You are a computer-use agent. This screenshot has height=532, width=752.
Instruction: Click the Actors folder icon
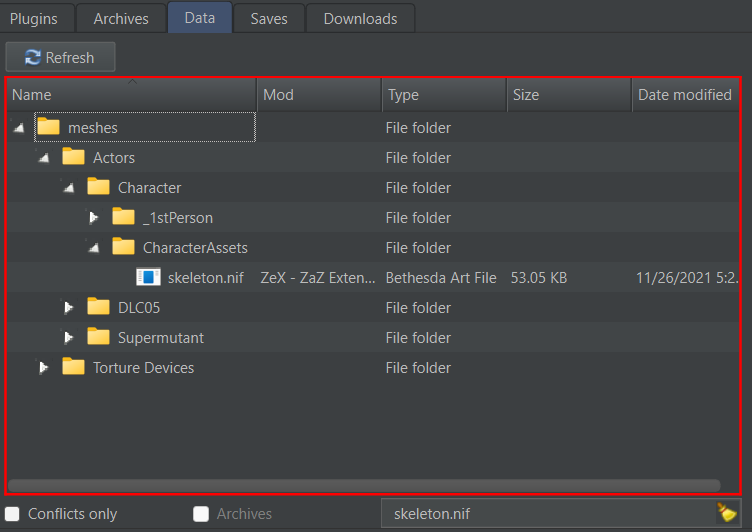(x=73, y=156)
